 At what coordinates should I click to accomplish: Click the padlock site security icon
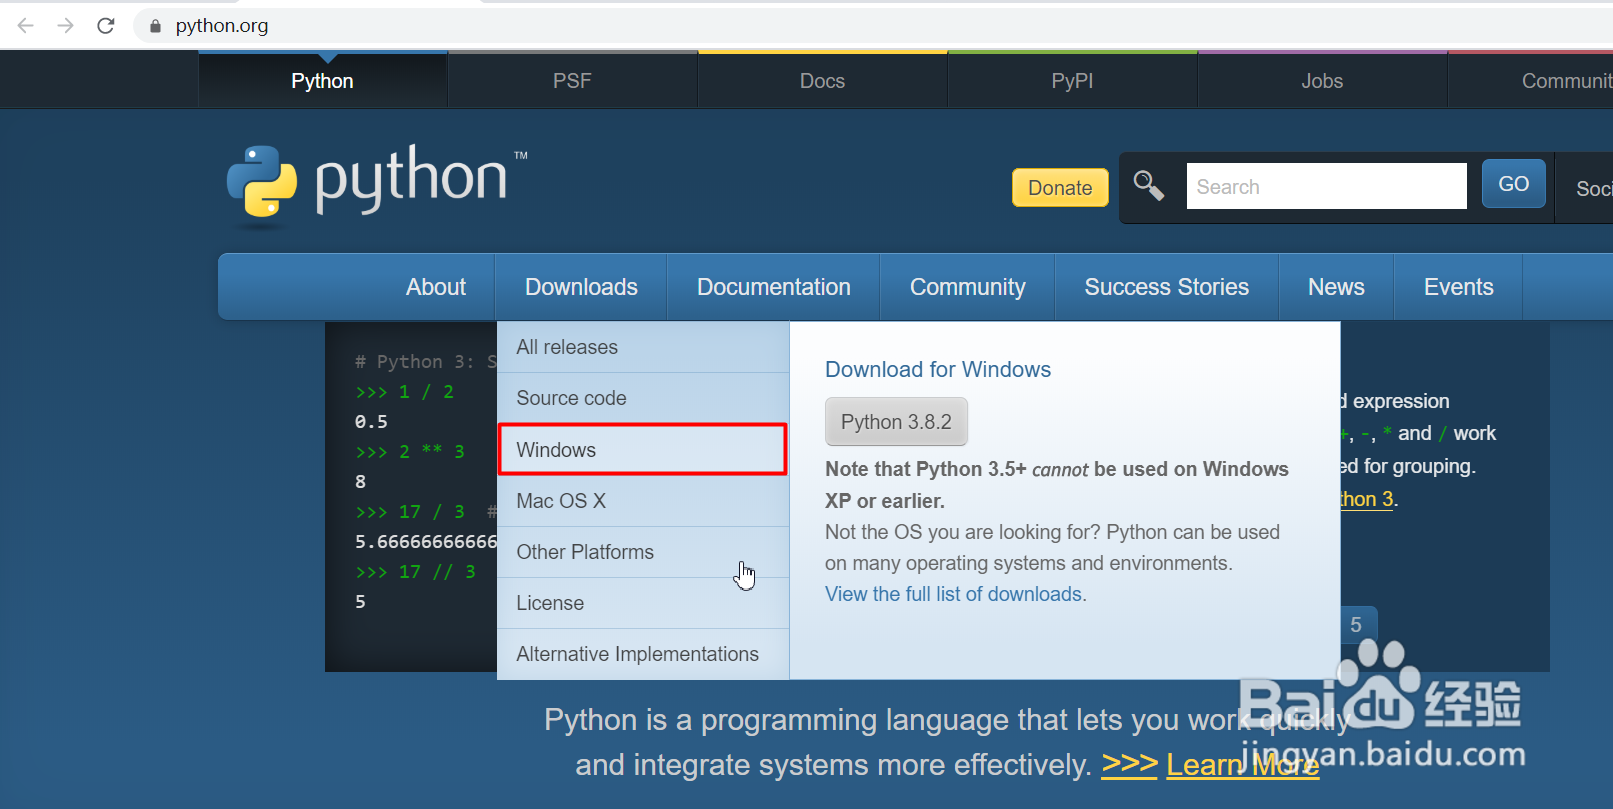(155, 26)
